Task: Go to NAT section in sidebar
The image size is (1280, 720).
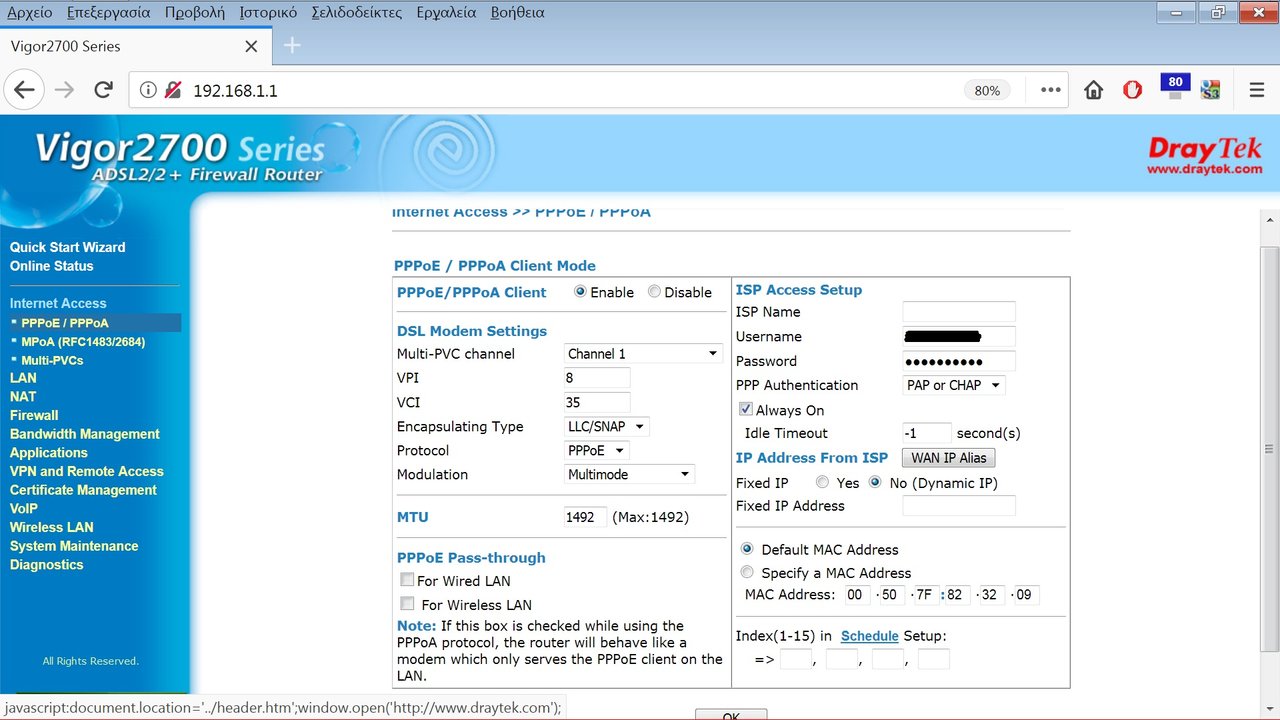Action: click(23, 397)
